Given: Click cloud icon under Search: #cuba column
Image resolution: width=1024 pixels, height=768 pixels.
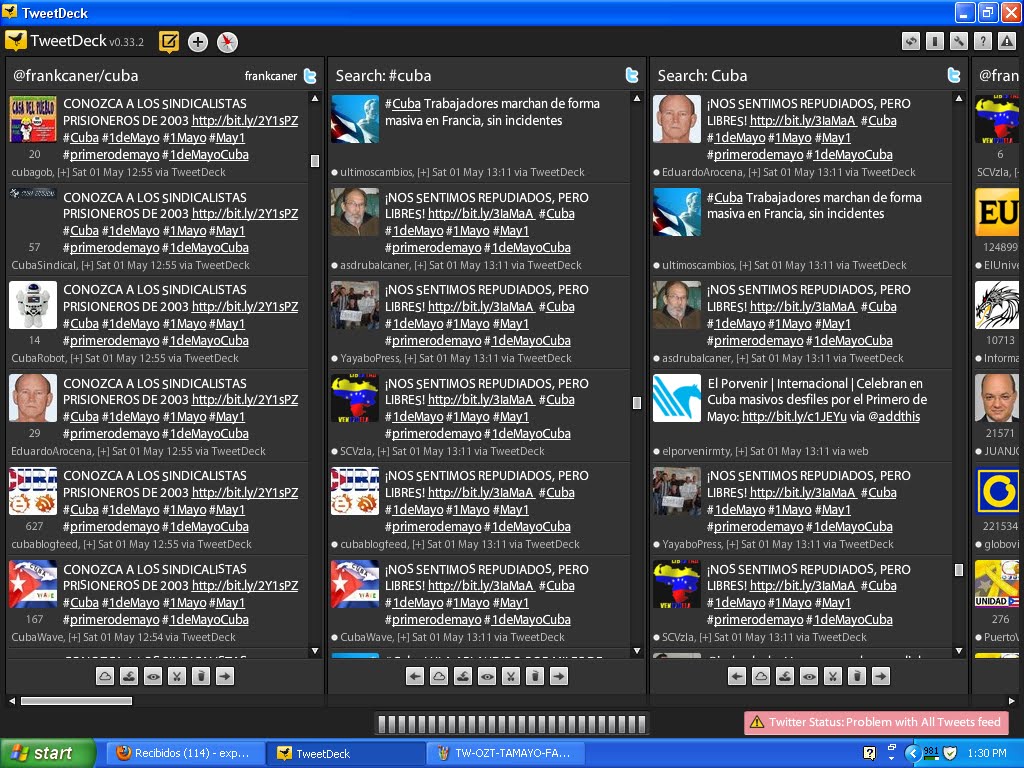Looking at the screenshot, I should coord(439,677).
